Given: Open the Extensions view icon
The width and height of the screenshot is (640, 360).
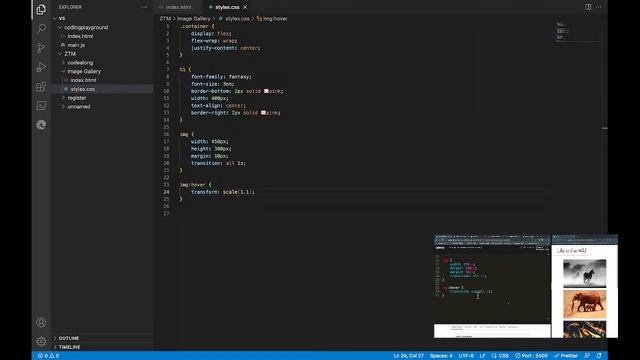Looking at the screenshot, I should 41,86.
